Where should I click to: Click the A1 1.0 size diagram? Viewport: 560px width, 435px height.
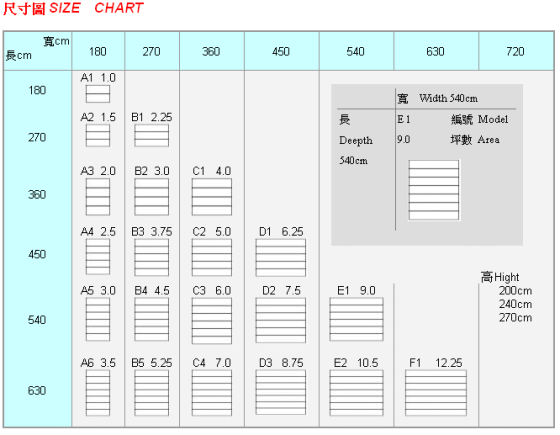click(x=98, y=94)
